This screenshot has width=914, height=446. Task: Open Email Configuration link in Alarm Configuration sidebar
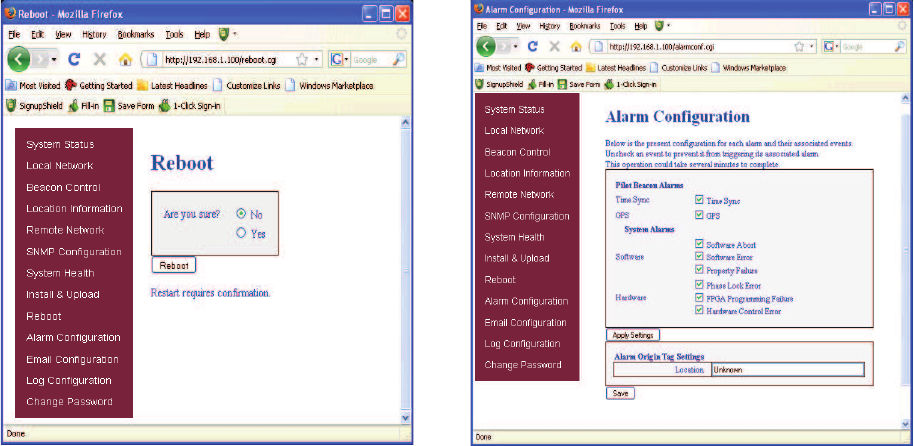[x=525, y=322]
